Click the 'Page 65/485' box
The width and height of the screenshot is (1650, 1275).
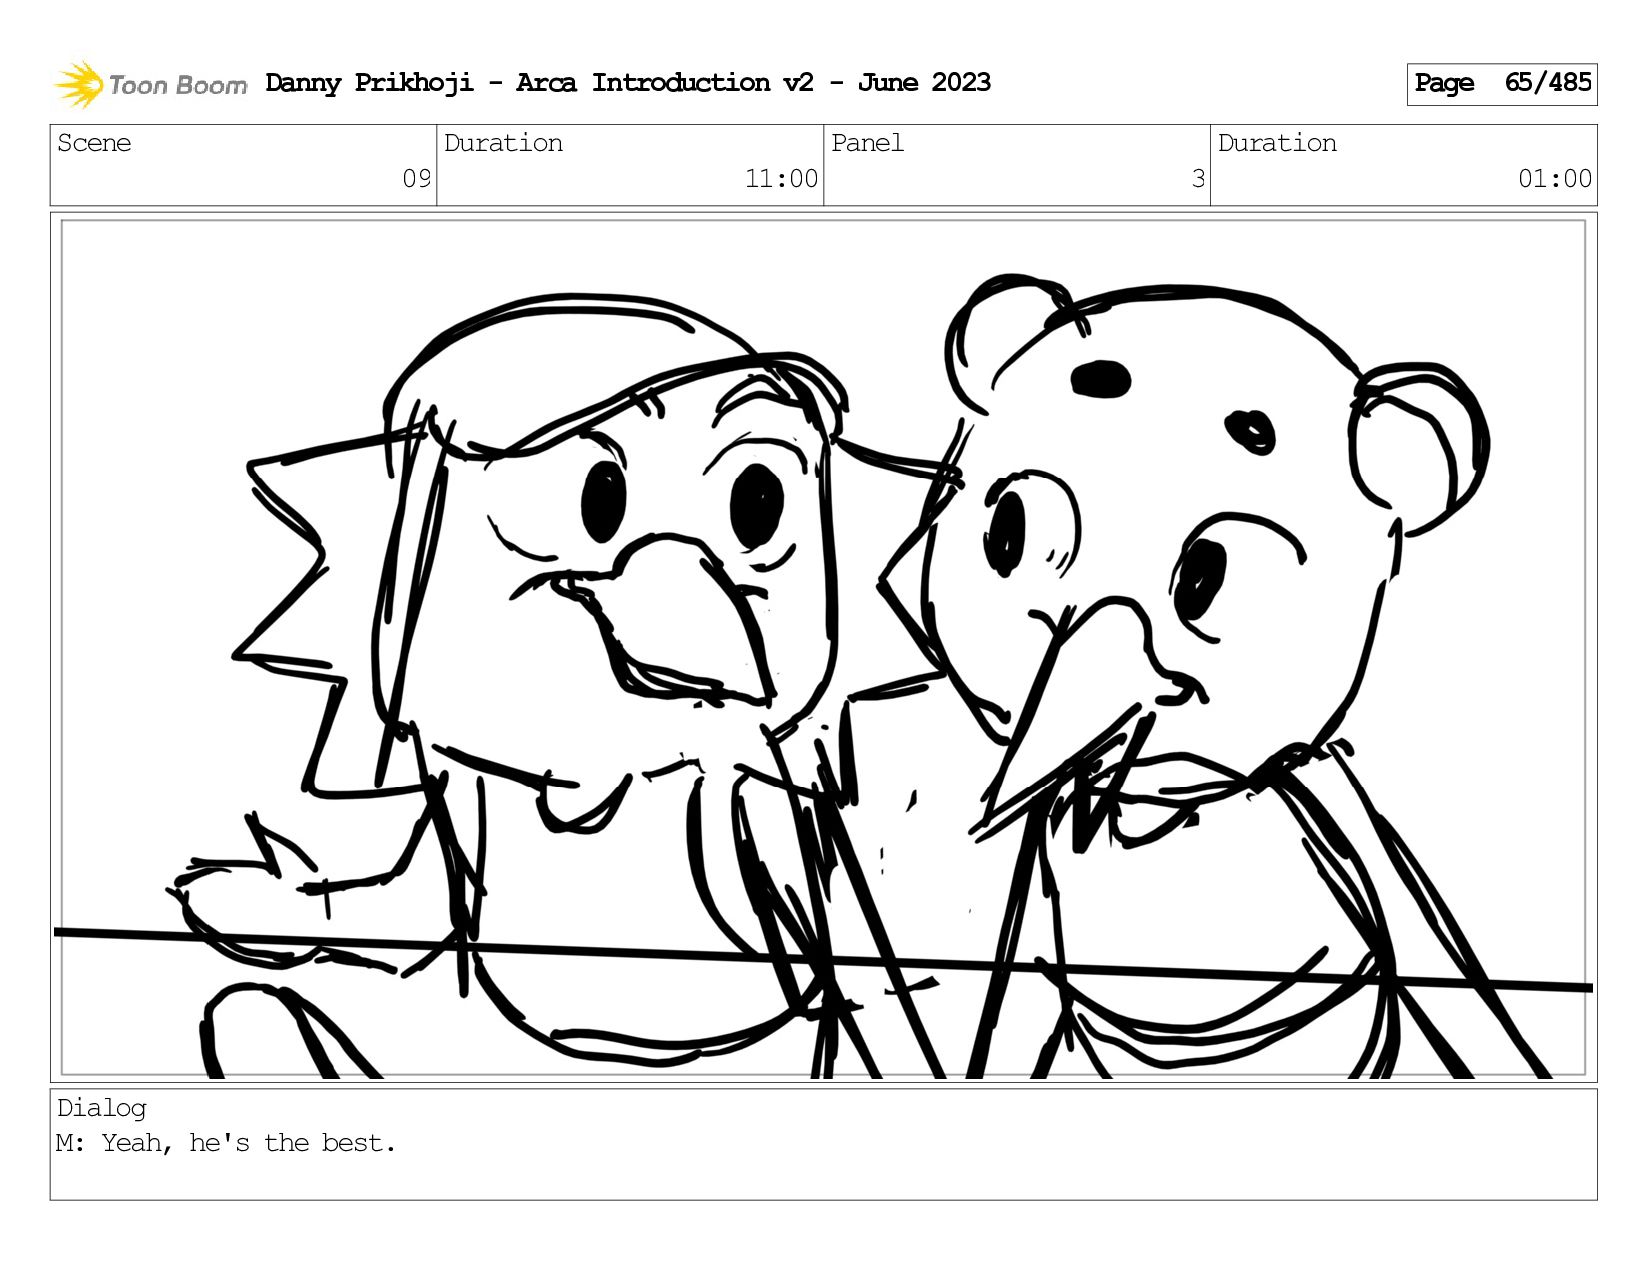point(1502,84)
